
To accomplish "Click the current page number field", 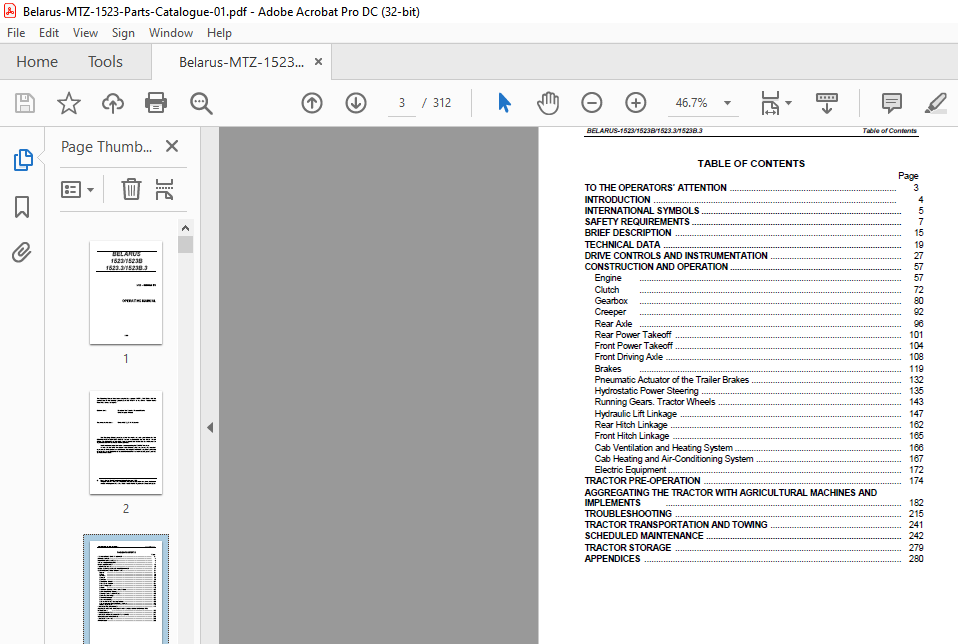I will pyautogui.click(x=401, y=103).
